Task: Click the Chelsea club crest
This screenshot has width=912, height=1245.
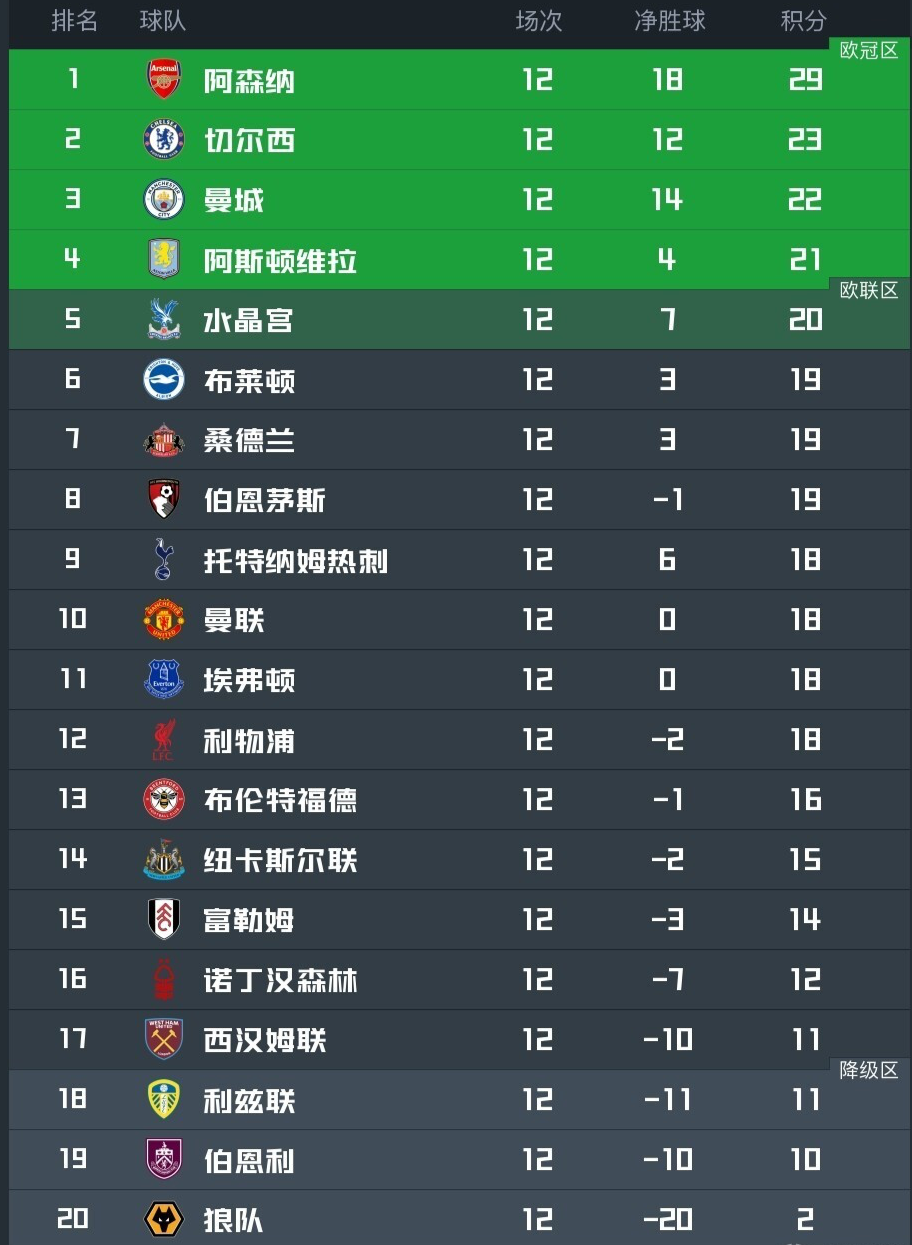Action: click(x=164, y=140)
